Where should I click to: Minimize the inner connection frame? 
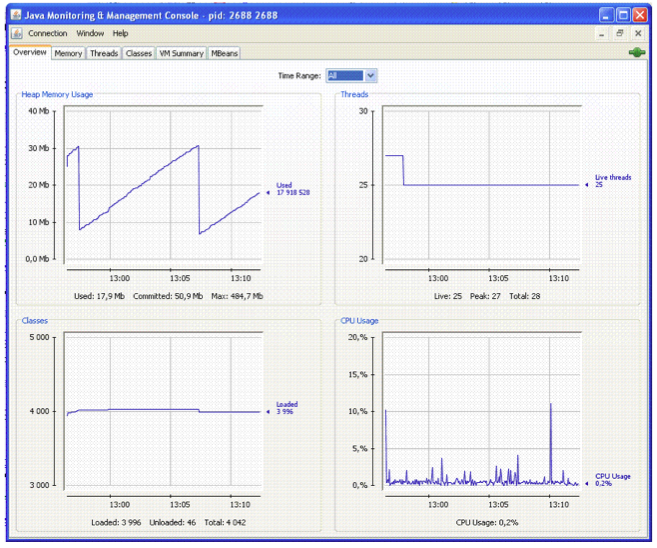pos(602,34)
